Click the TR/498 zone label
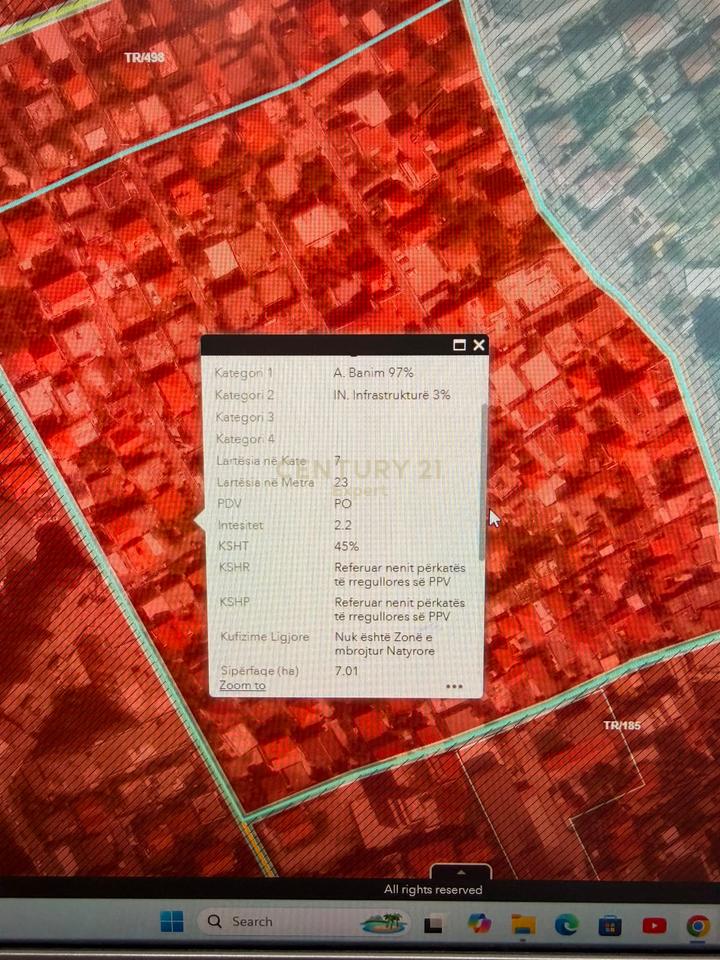The width and height of the screenshot is (720, 960). pos(144,58)
